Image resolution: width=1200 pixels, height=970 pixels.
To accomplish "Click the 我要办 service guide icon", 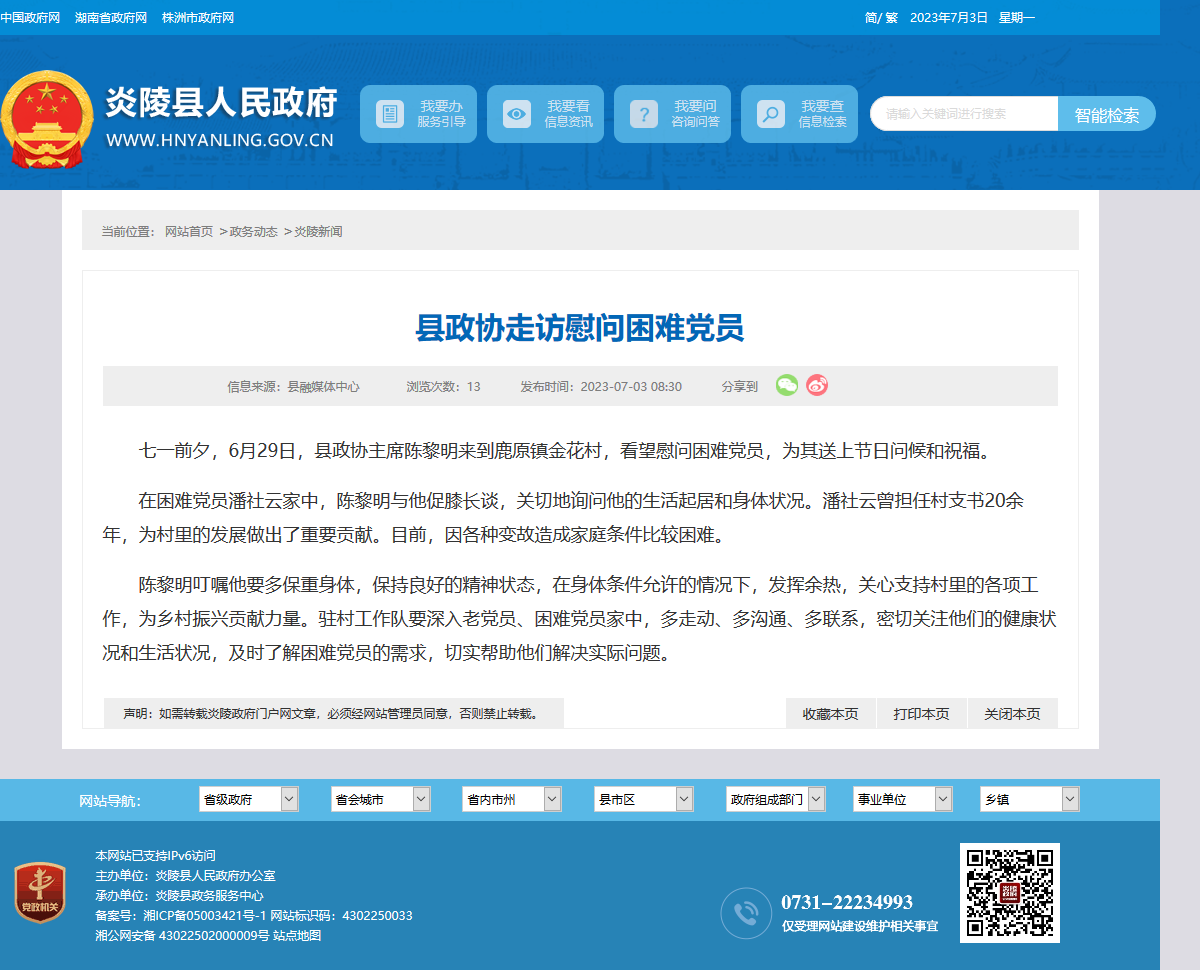I will 390,114.
